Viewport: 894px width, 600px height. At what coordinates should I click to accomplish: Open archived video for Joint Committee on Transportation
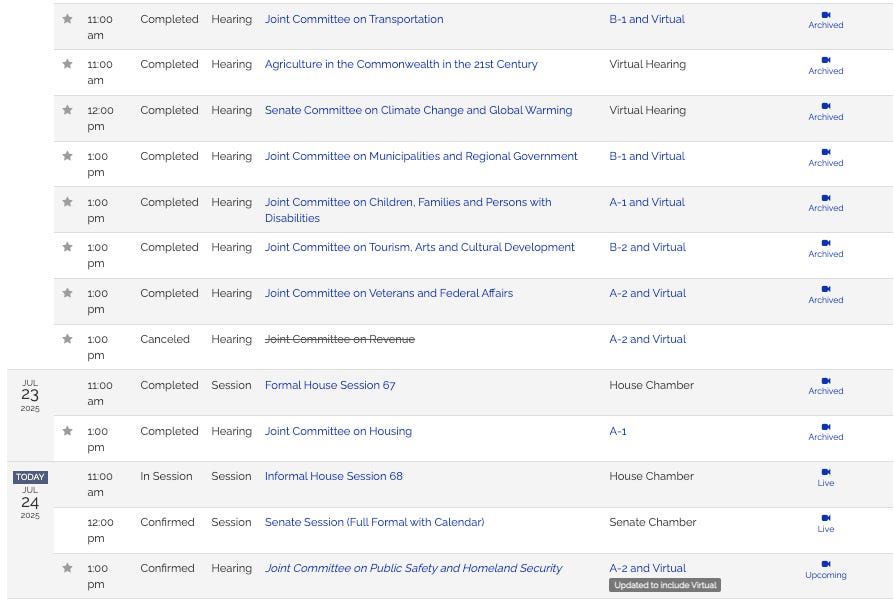[x=826, y=20]
